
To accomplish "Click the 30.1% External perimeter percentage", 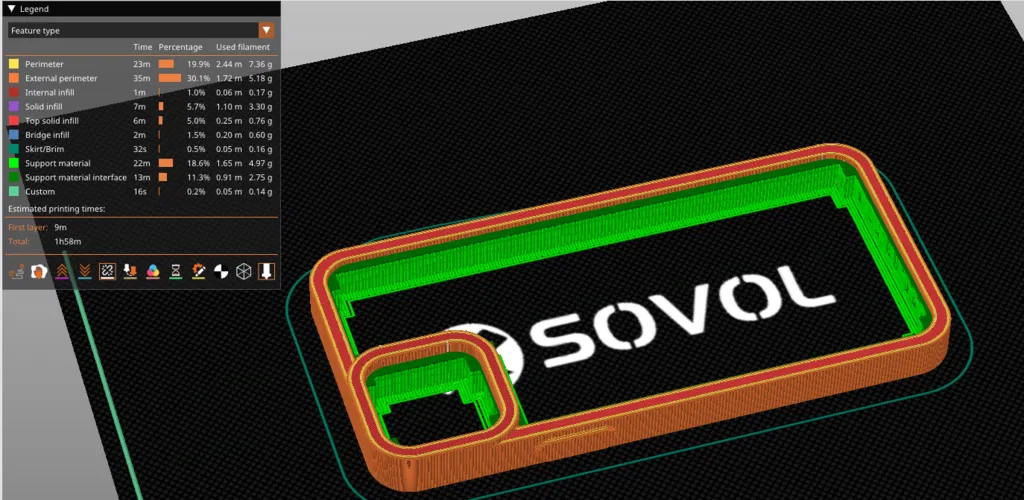I will point(198,78).
